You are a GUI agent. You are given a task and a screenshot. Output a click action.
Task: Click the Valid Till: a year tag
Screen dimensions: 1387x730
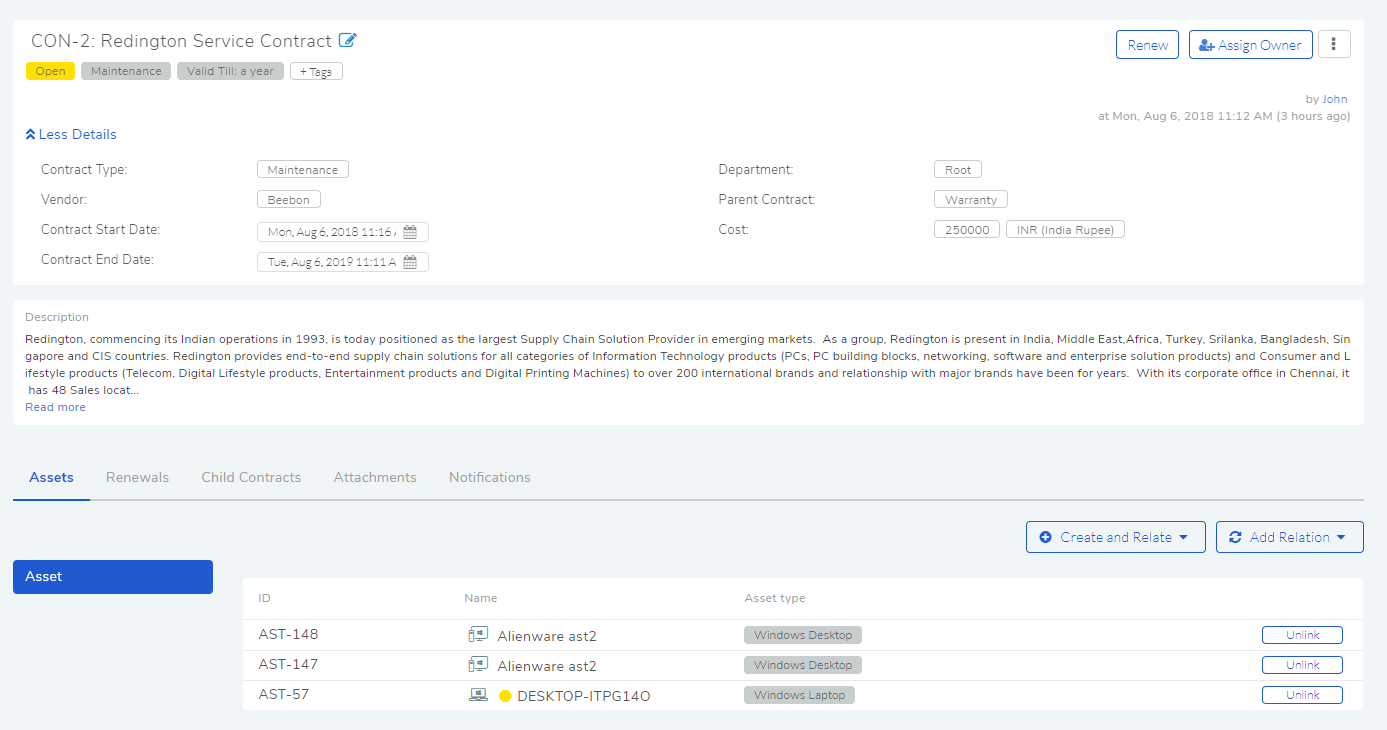(x=230, y=71)
